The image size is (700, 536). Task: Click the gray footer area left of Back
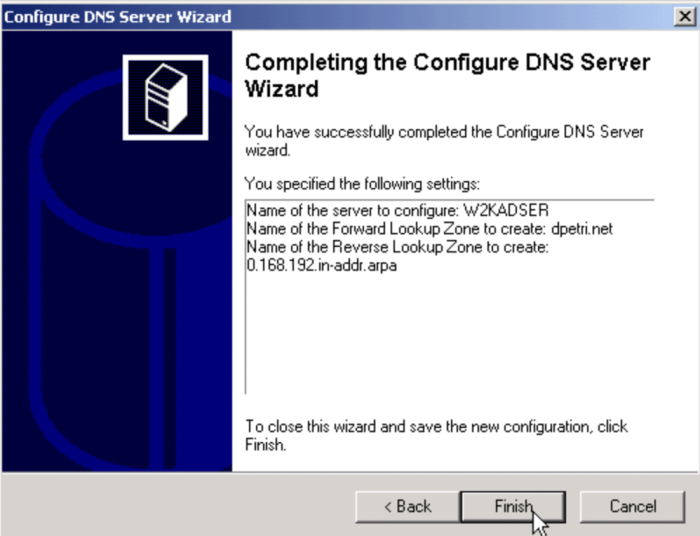pyautogui.click(x=179, y=506)
